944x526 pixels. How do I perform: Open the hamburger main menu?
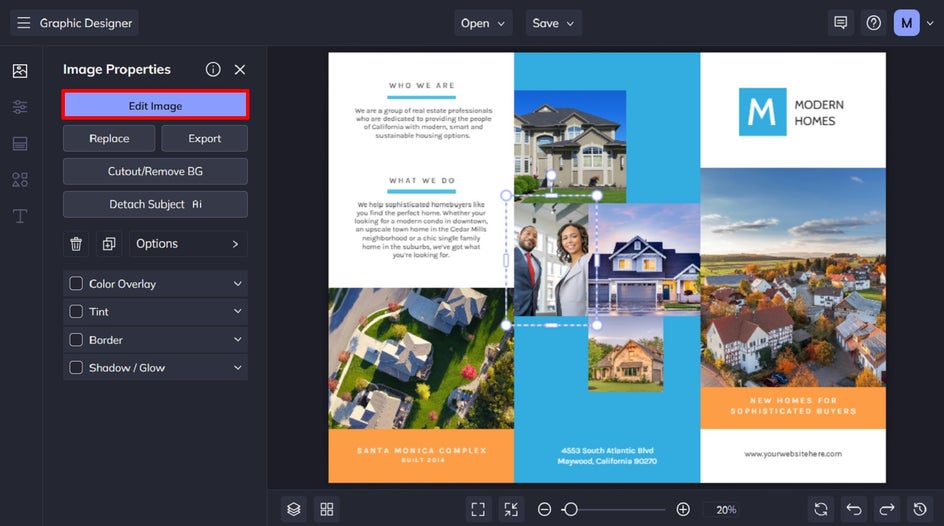23,23
